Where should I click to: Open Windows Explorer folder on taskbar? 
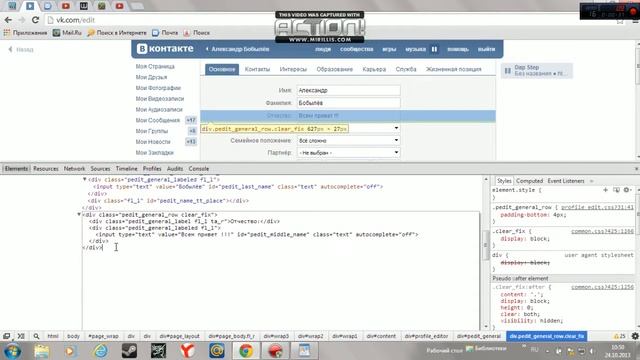pyautogui.click(x=42, y=351)
